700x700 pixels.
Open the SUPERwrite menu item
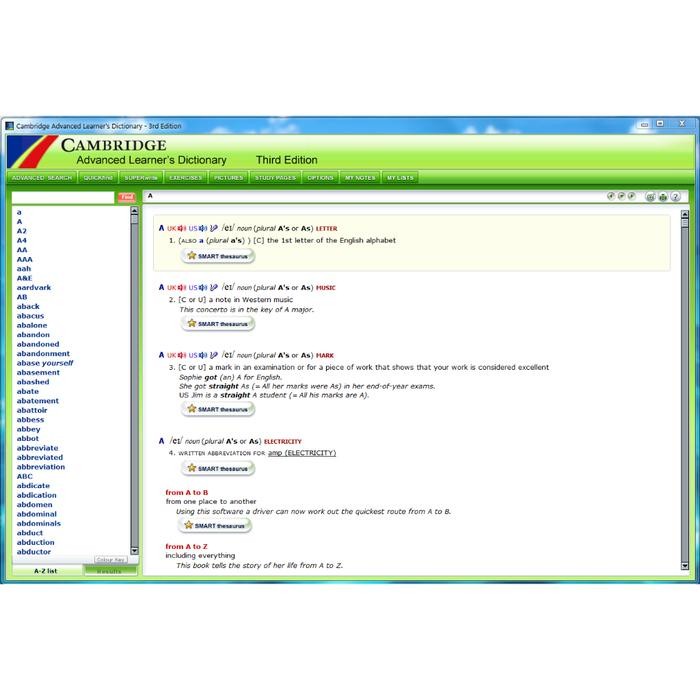coord(141,178)
